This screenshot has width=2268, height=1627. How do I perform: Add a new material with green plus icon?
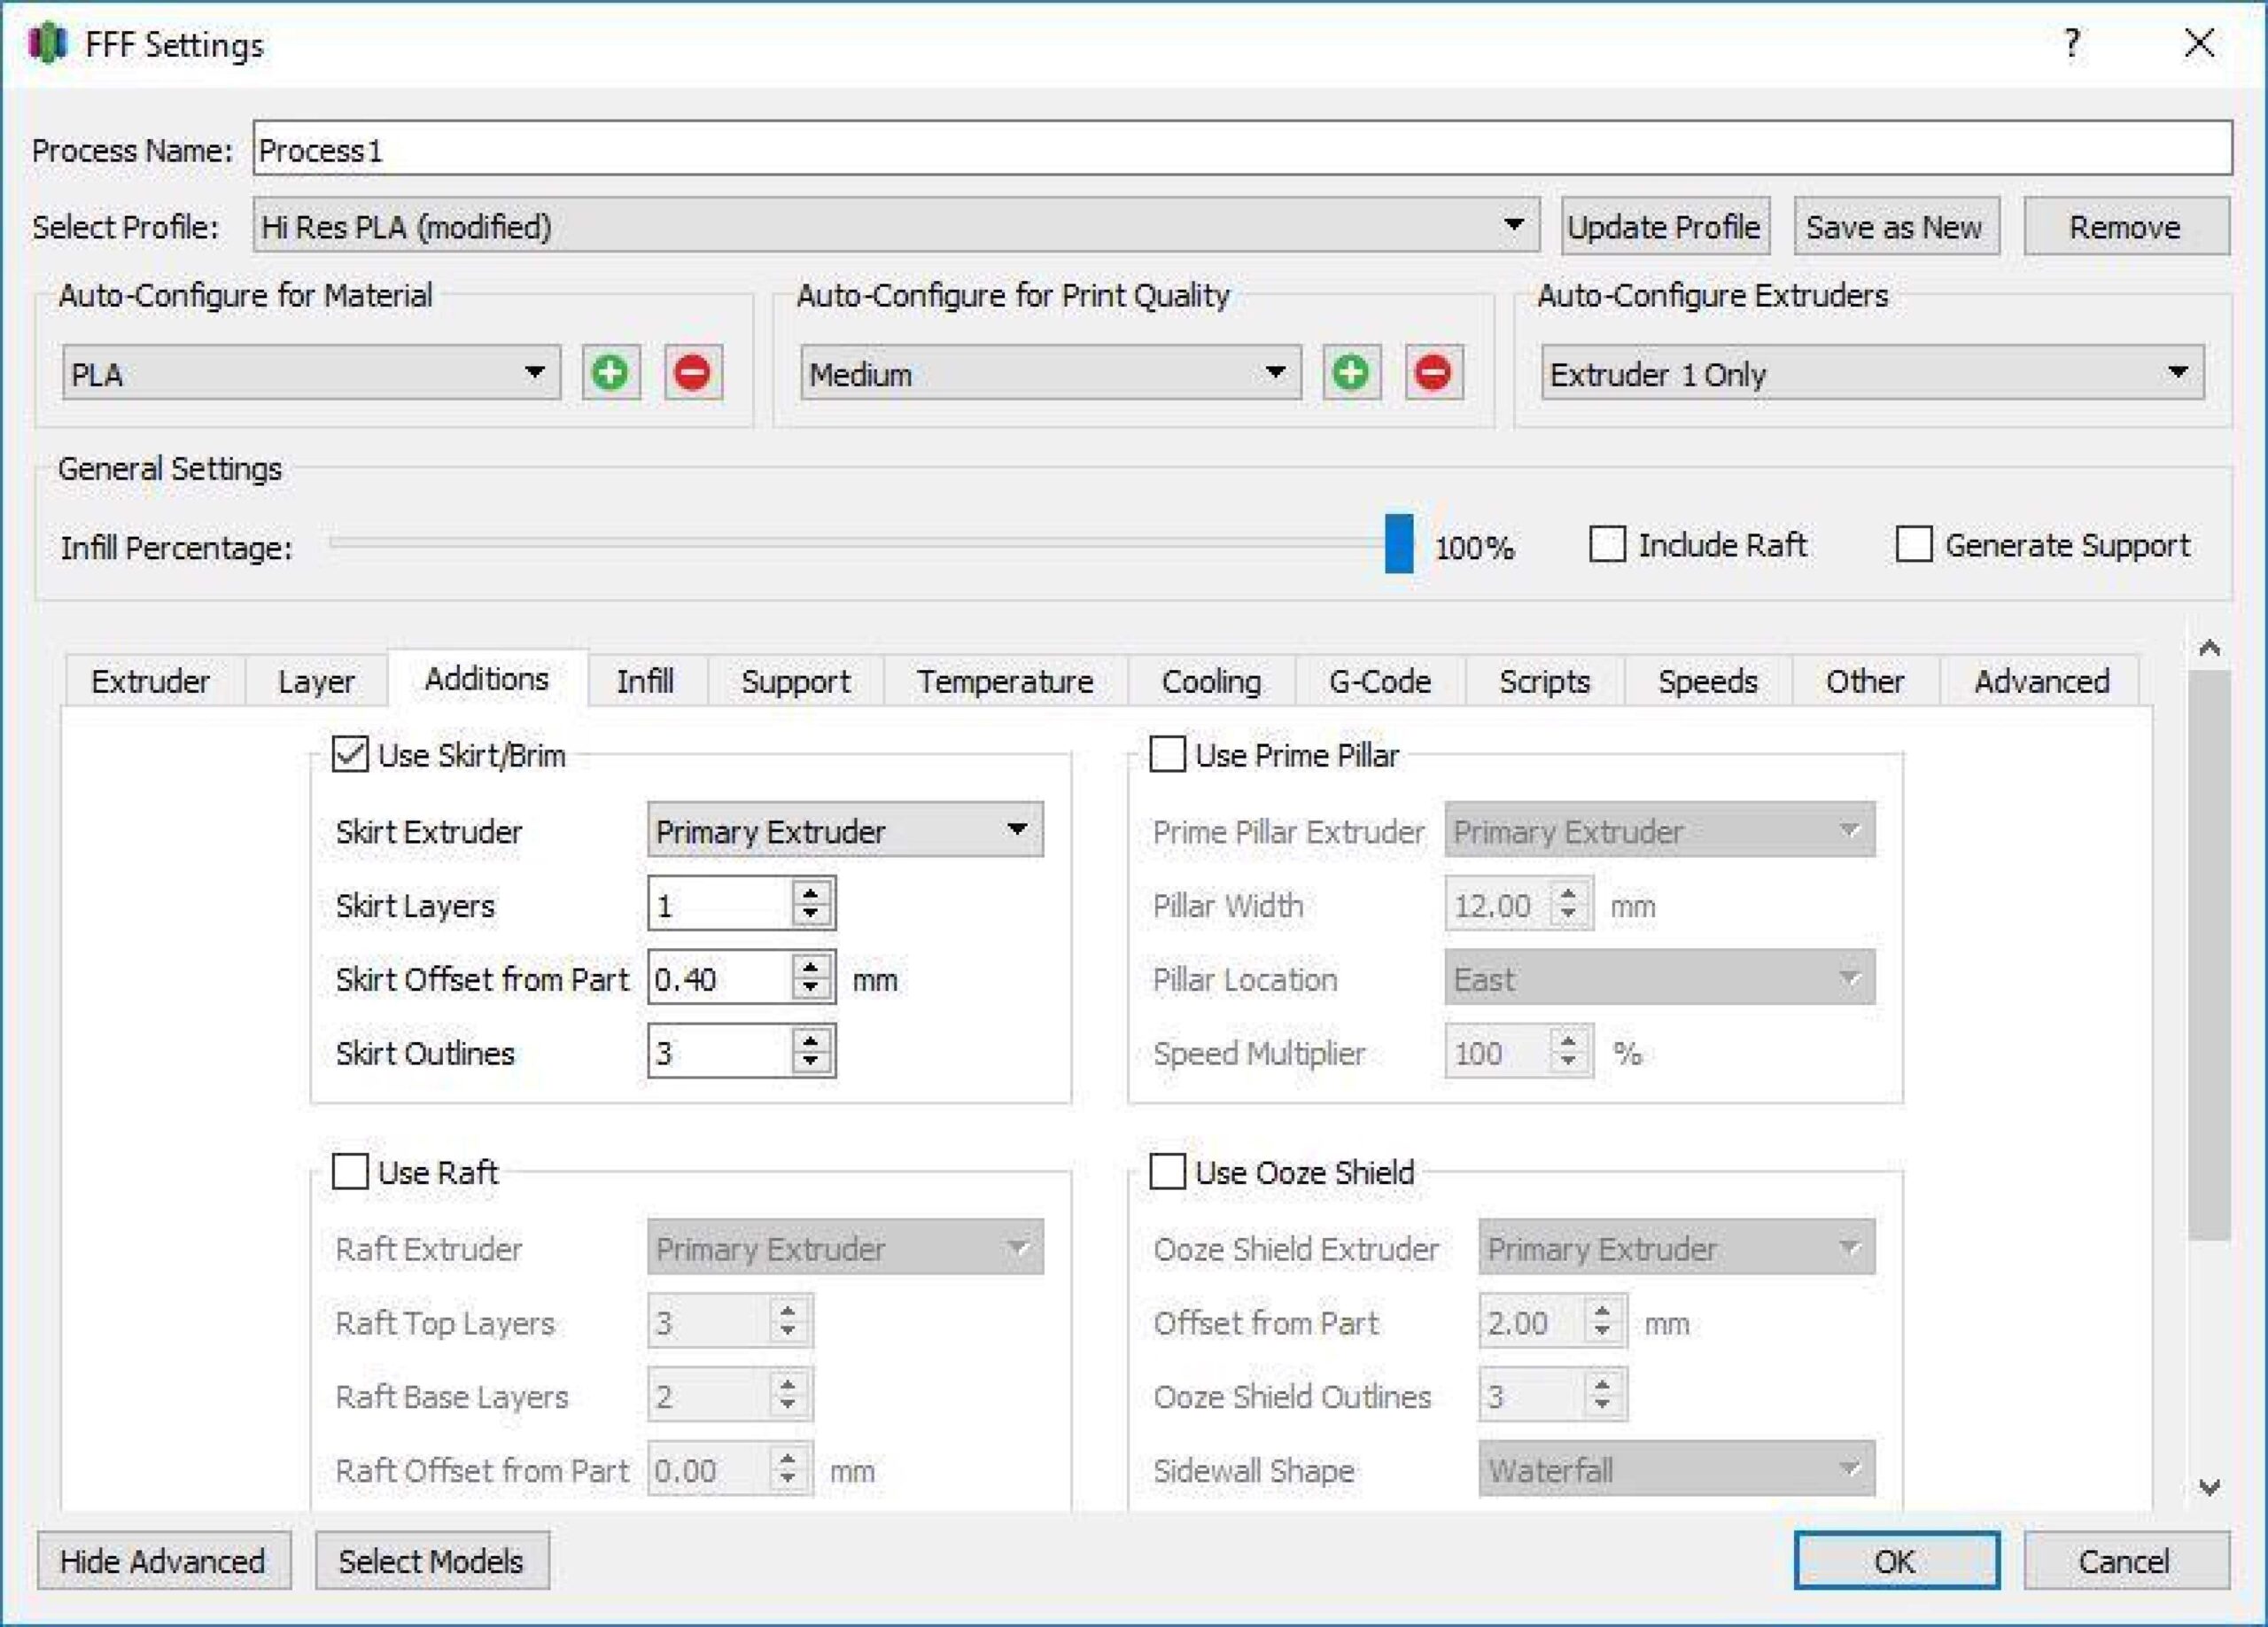611,373
